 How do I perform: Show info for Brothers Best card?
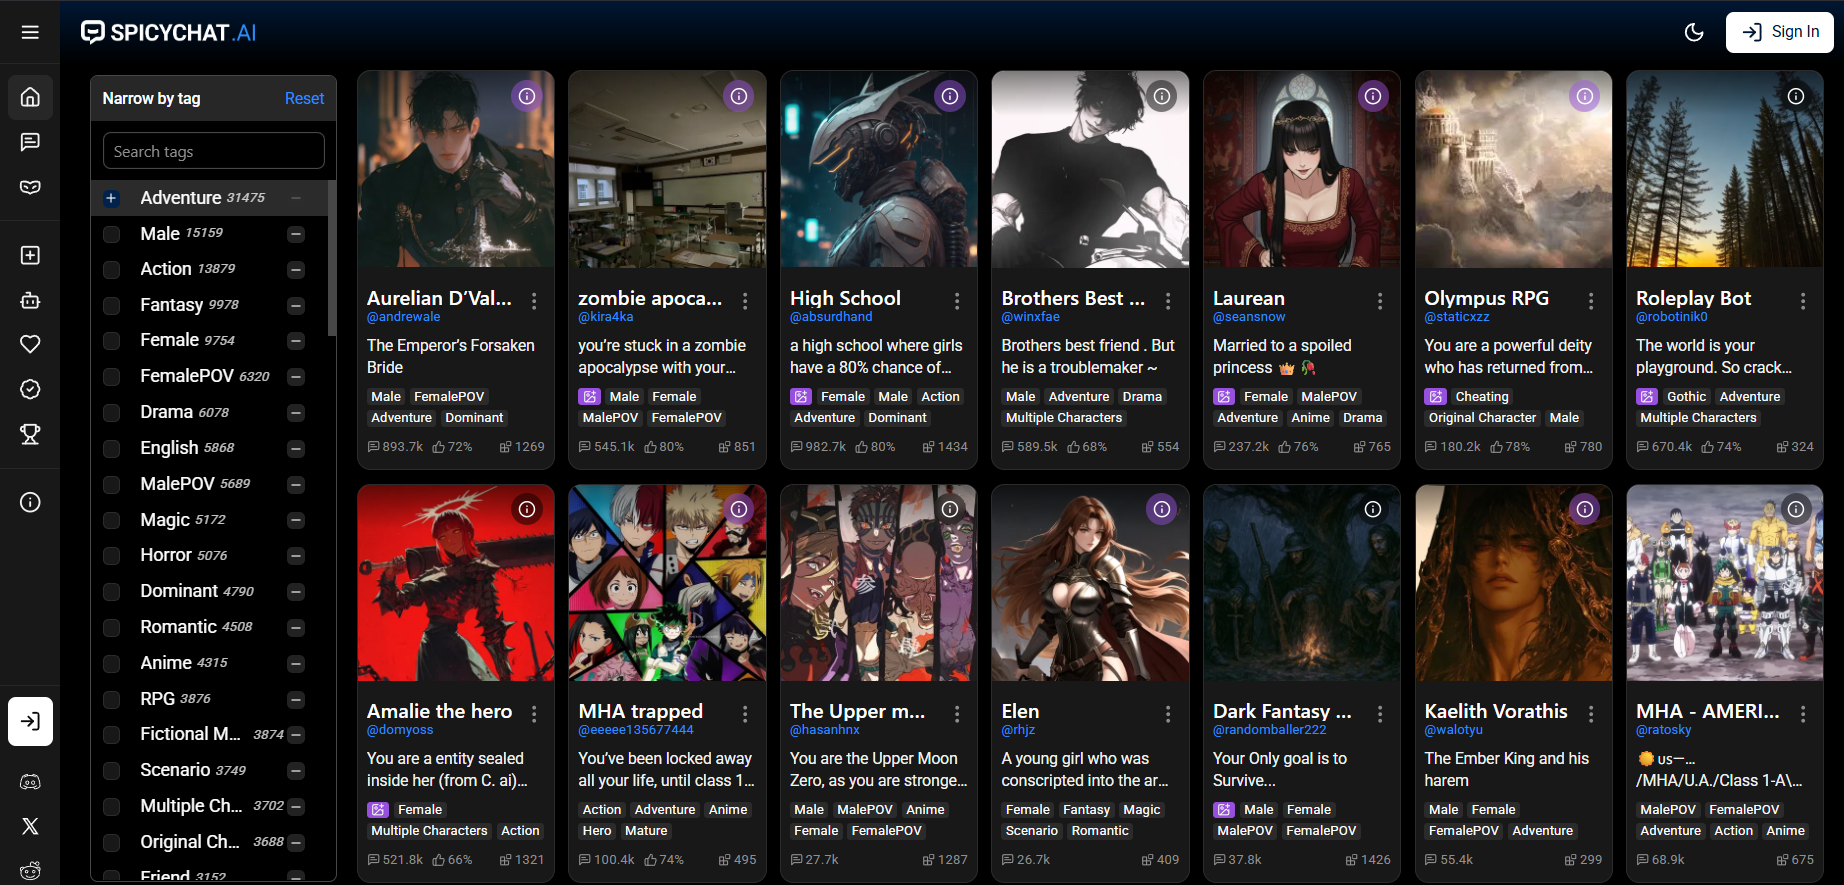[1162, 96]
